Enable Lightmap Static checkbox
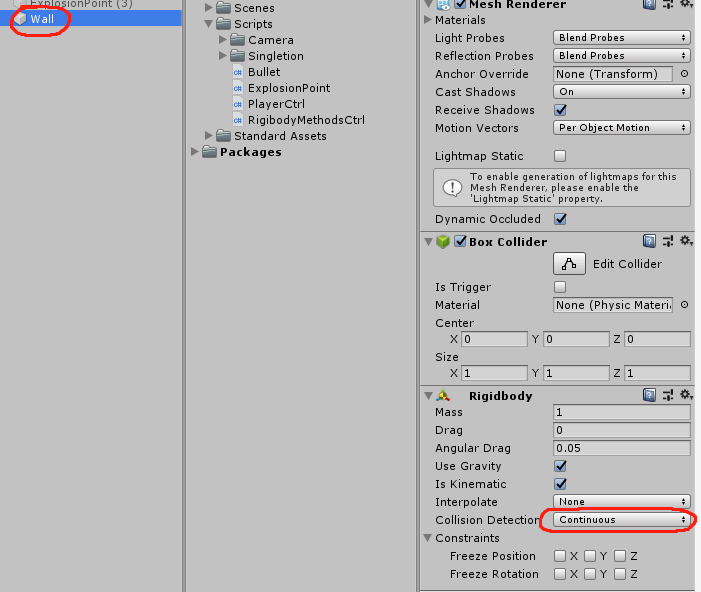The width and height of the screenshot is (701, 592). [x=560, y=156]
